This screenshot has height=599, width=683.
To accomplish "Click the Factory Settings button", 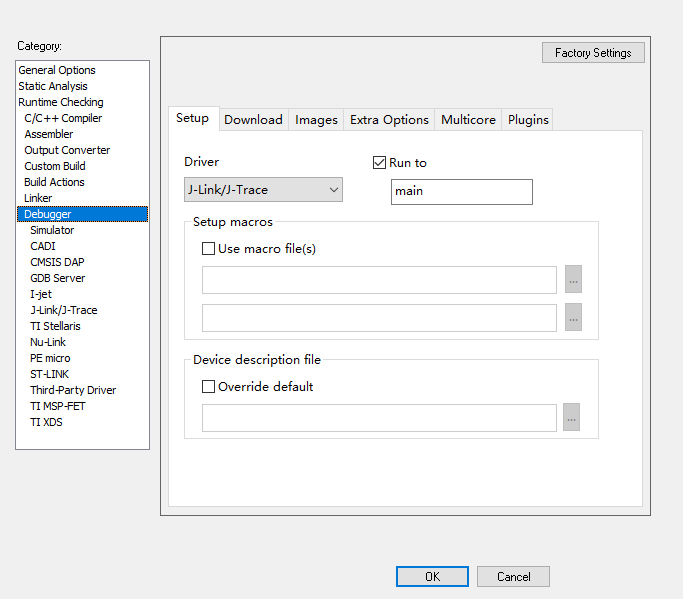I will pyautogui.click(x=593, y=53).
